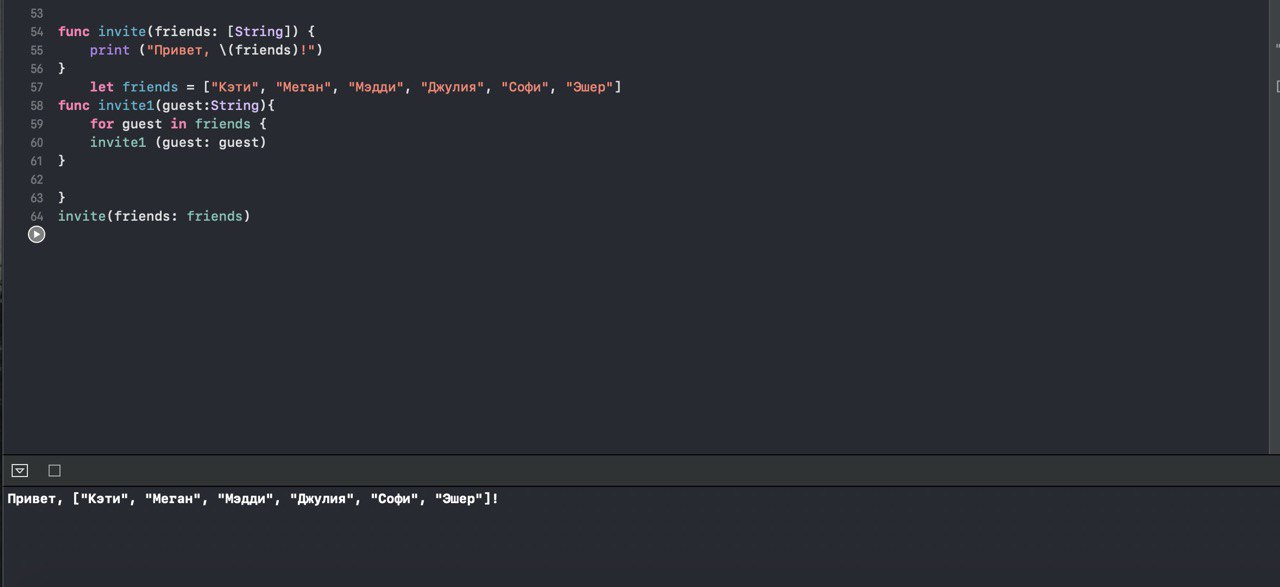Click the for keyword on line 59

click(x=102, y=124)
